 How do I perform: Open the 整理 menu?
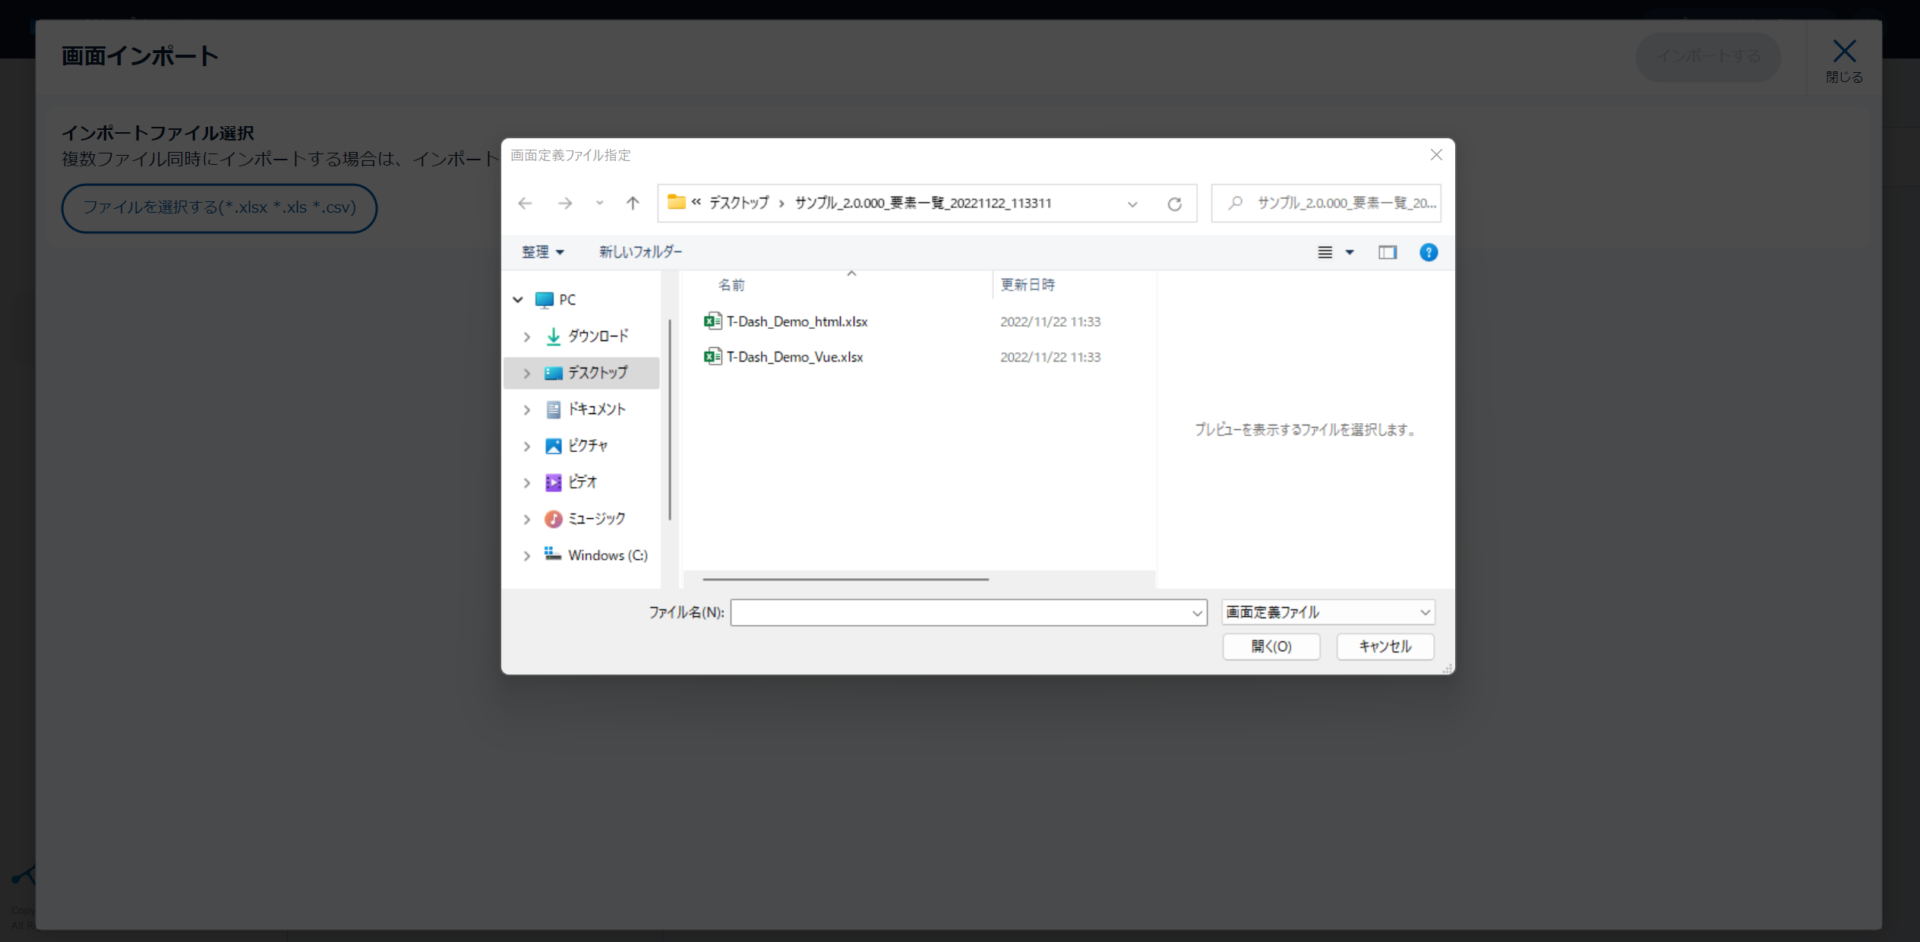point(542,252)
